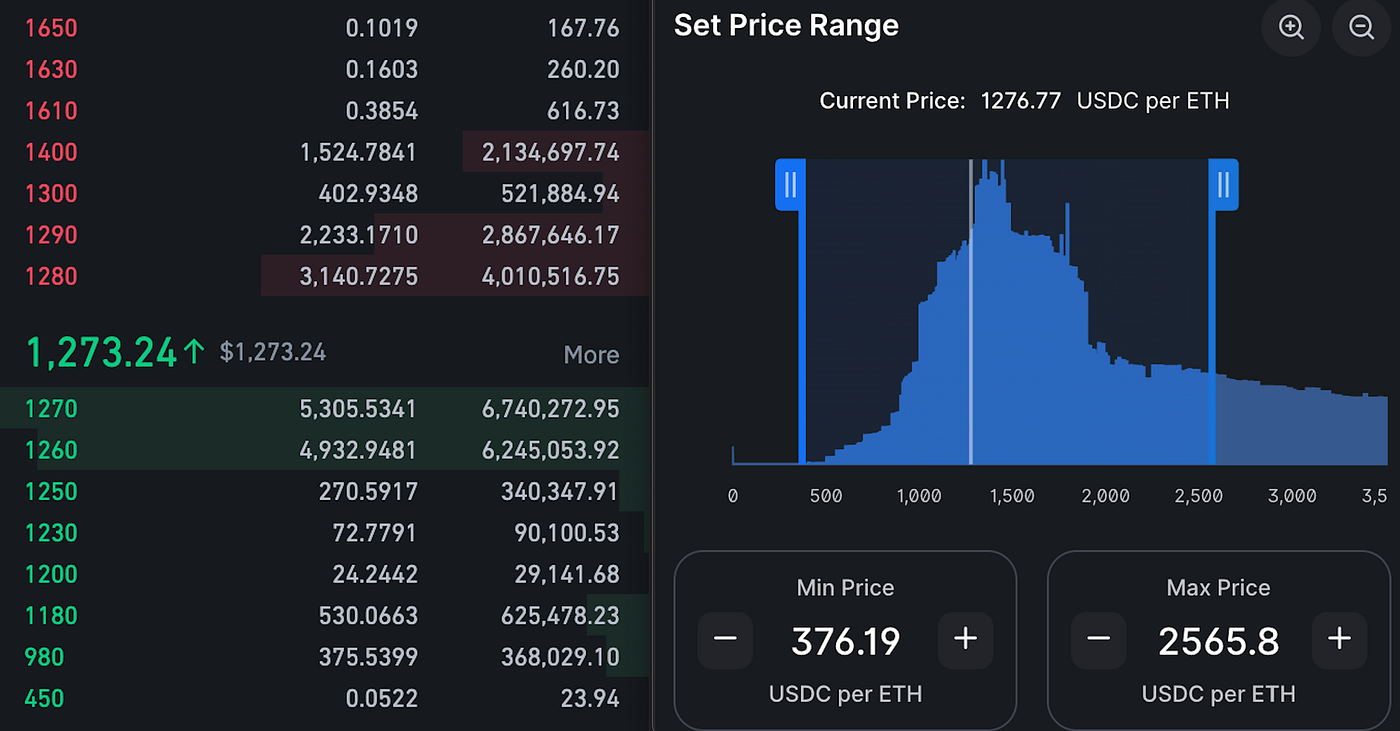
Task: Click the Current Price value 1276.77
Action: pos(1020,100)
